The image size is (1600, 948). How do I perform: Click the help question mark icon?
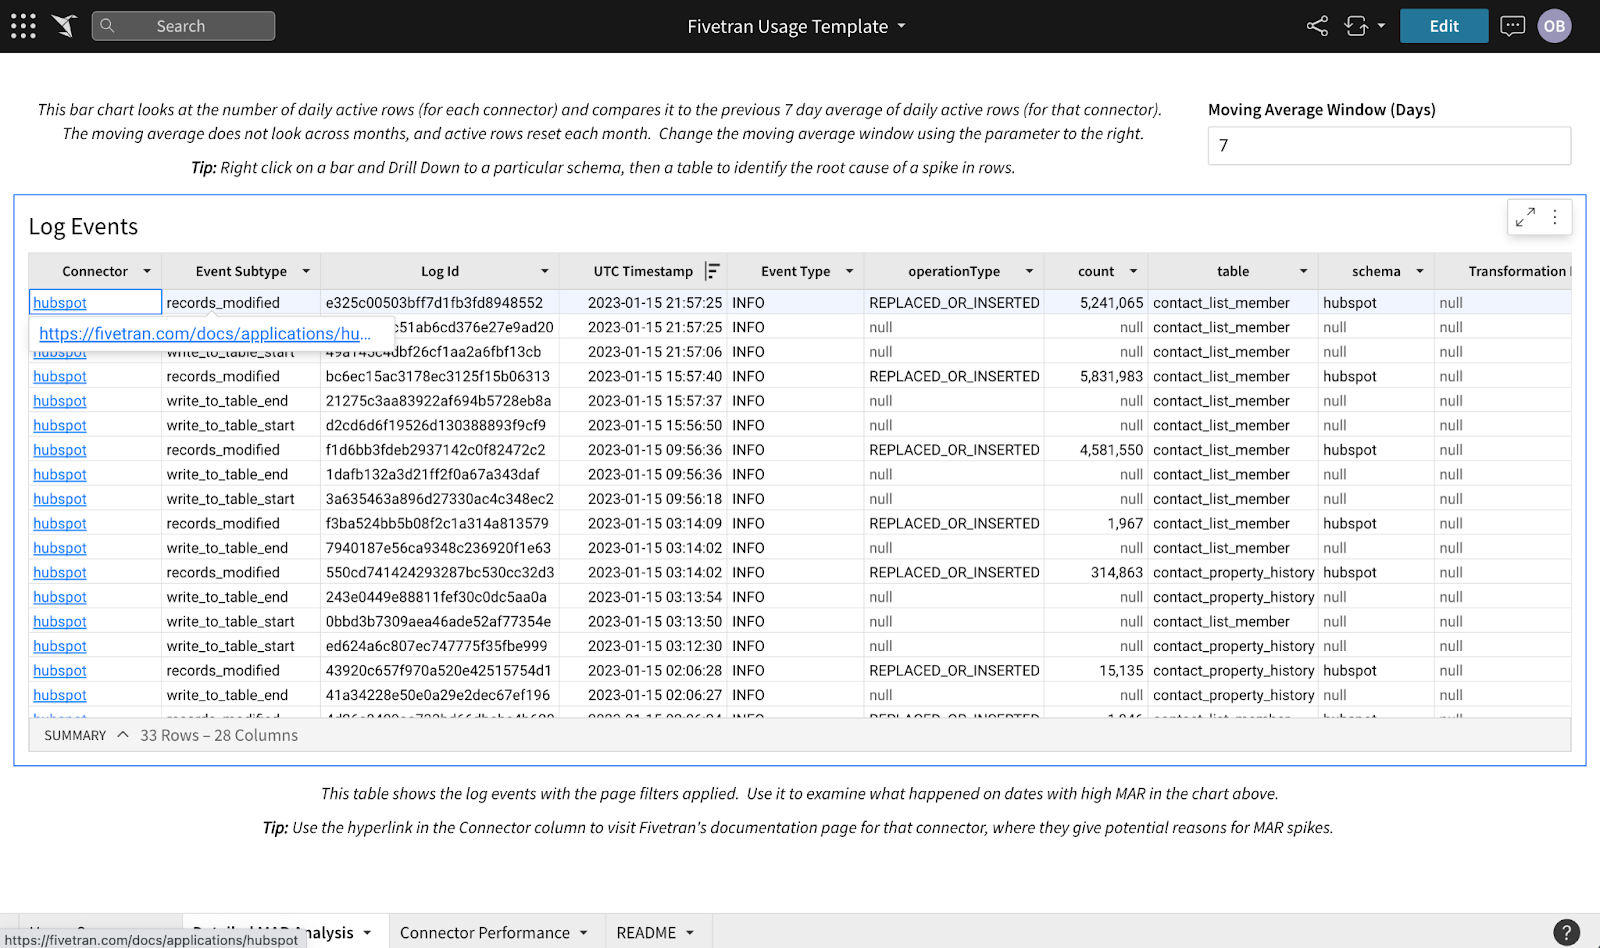[1565, 932]
